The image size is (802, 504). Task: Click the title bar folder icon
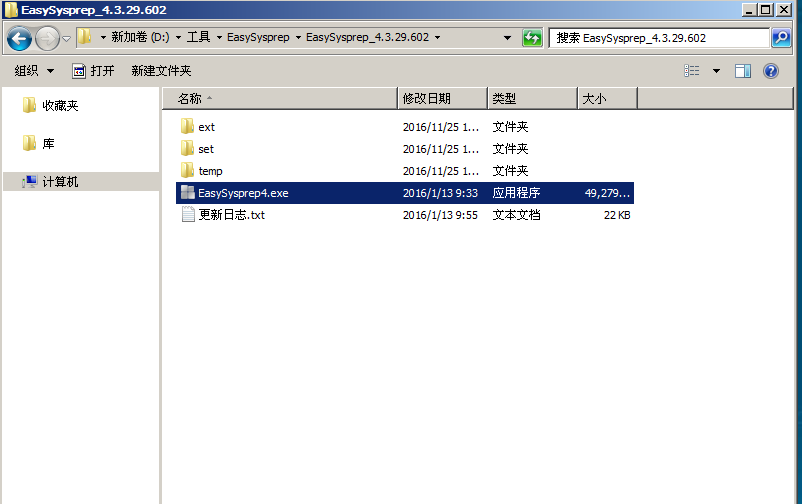click(x=11, y=10)
